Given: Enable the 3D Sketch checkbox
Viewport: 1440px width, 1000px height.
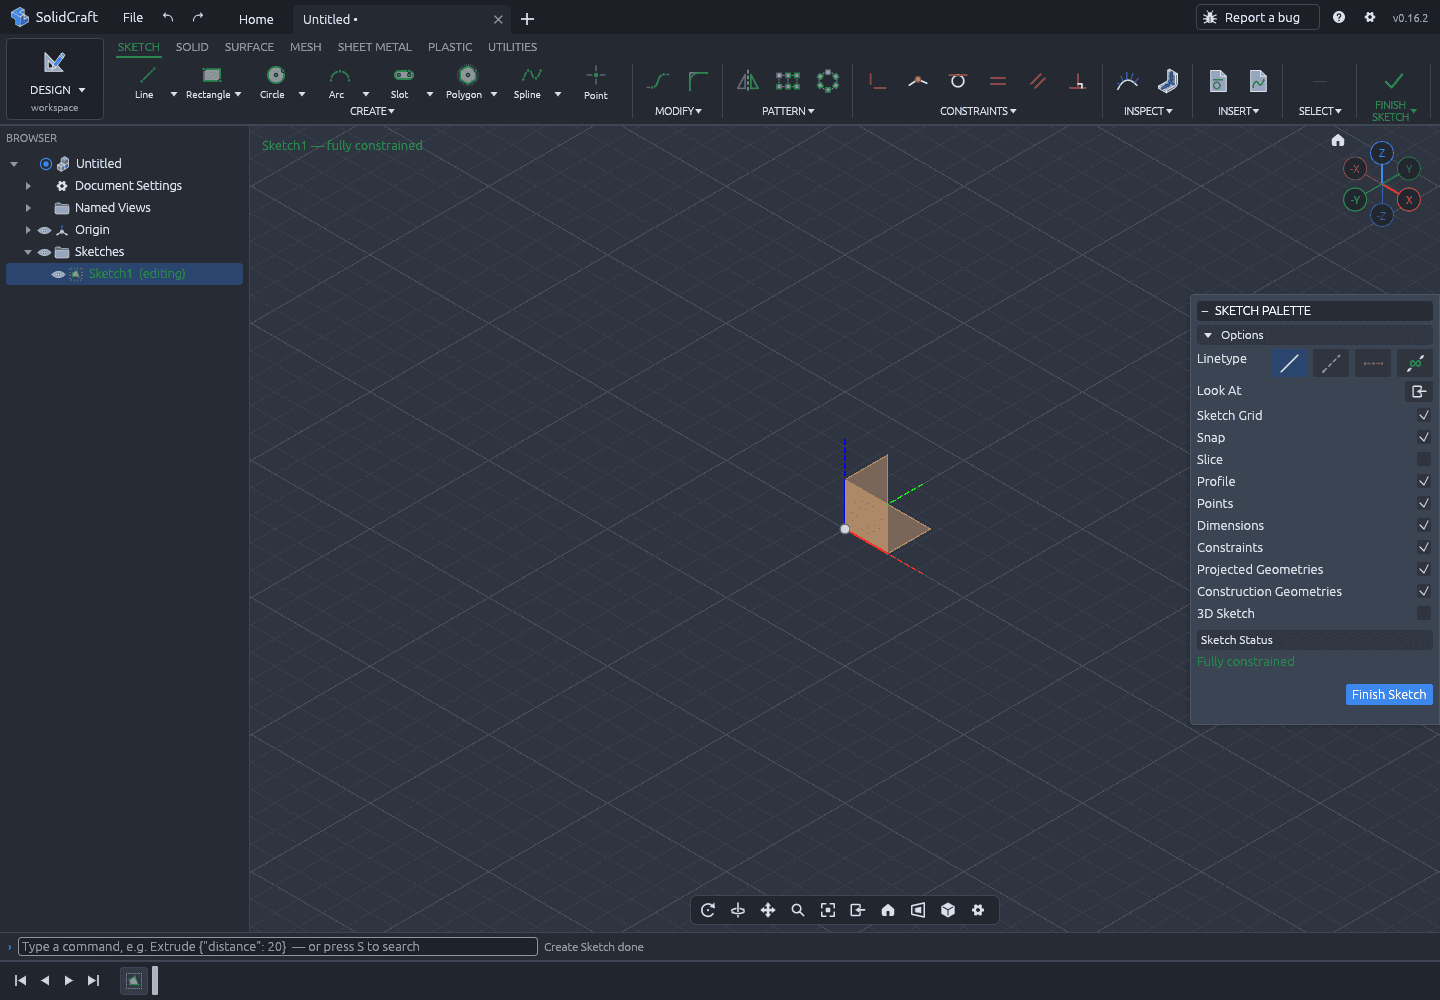Looking at the screenshot, I should [x=1424, y=613].
